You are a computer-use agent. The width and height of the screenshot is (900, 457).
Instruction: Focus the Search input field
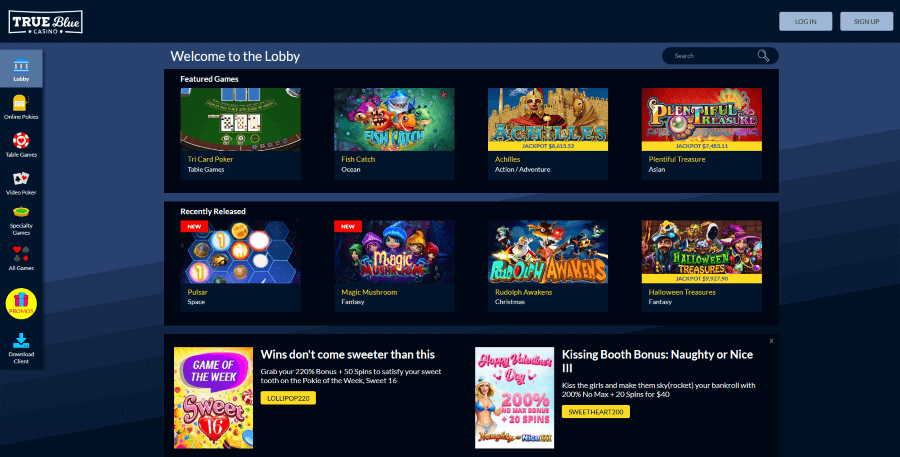tap(712, 56)
